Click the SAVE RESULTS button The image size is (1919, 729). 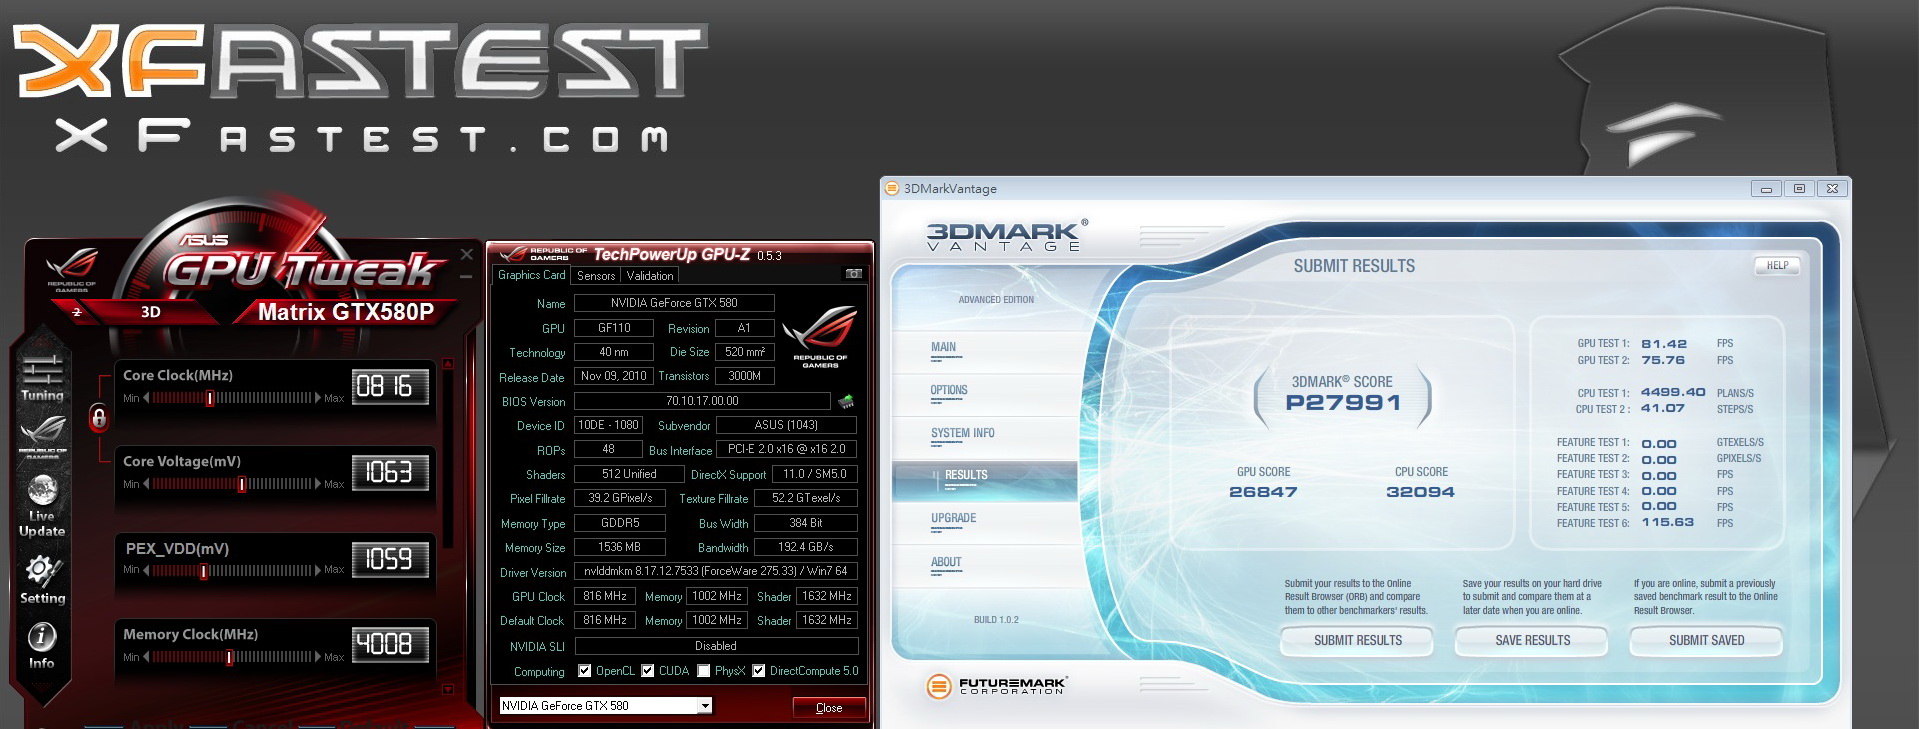pos(1532,641)
